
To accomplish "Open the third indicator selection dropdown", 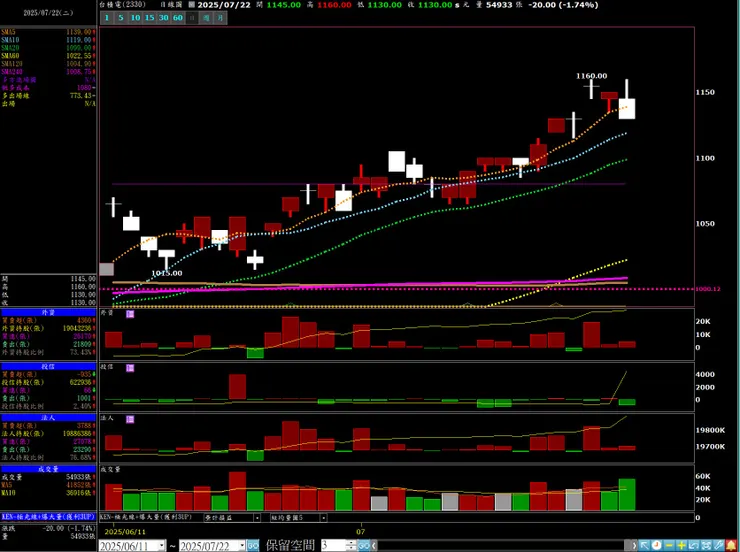I will click(x=298, y=518).
